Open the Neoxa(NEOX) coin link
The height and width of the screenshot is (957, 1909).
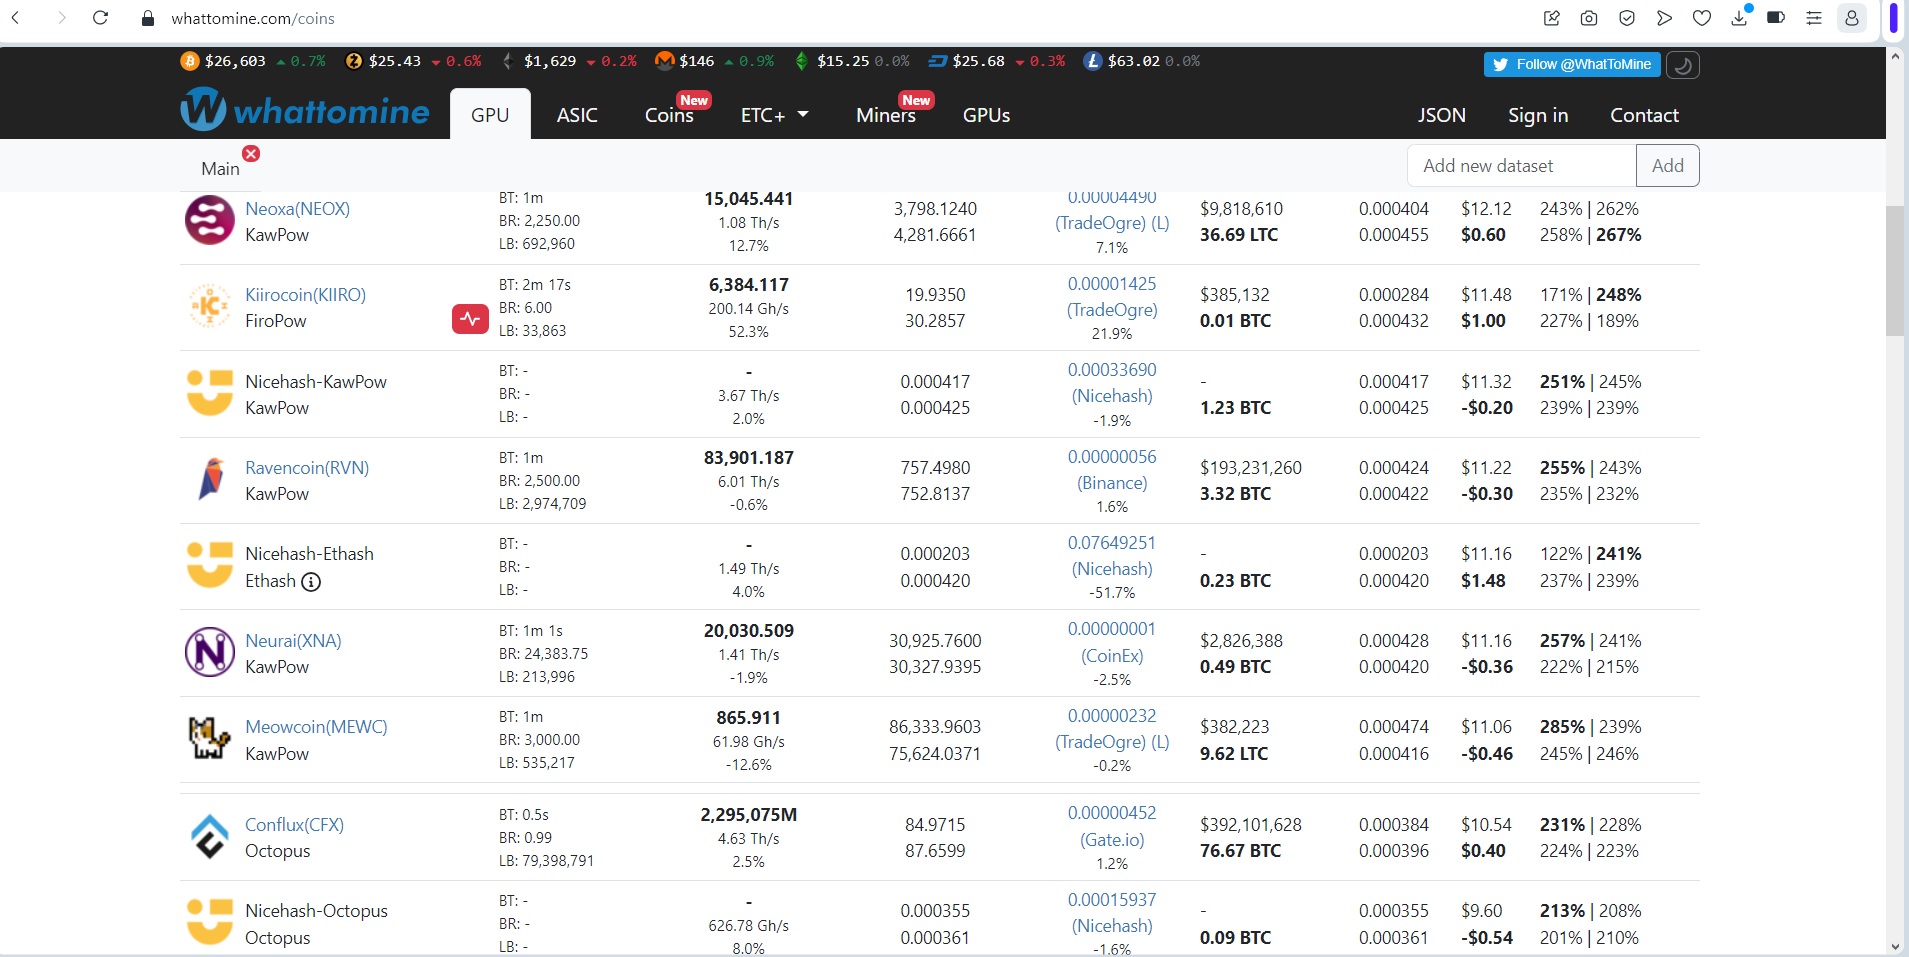coord(297,209)
